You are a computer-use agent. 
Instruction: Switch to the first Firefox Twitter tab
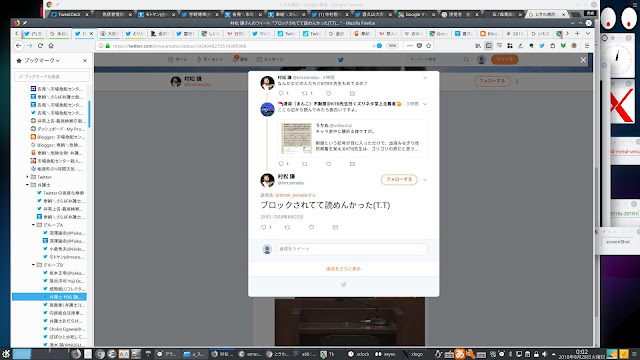(x=34, y=33)
